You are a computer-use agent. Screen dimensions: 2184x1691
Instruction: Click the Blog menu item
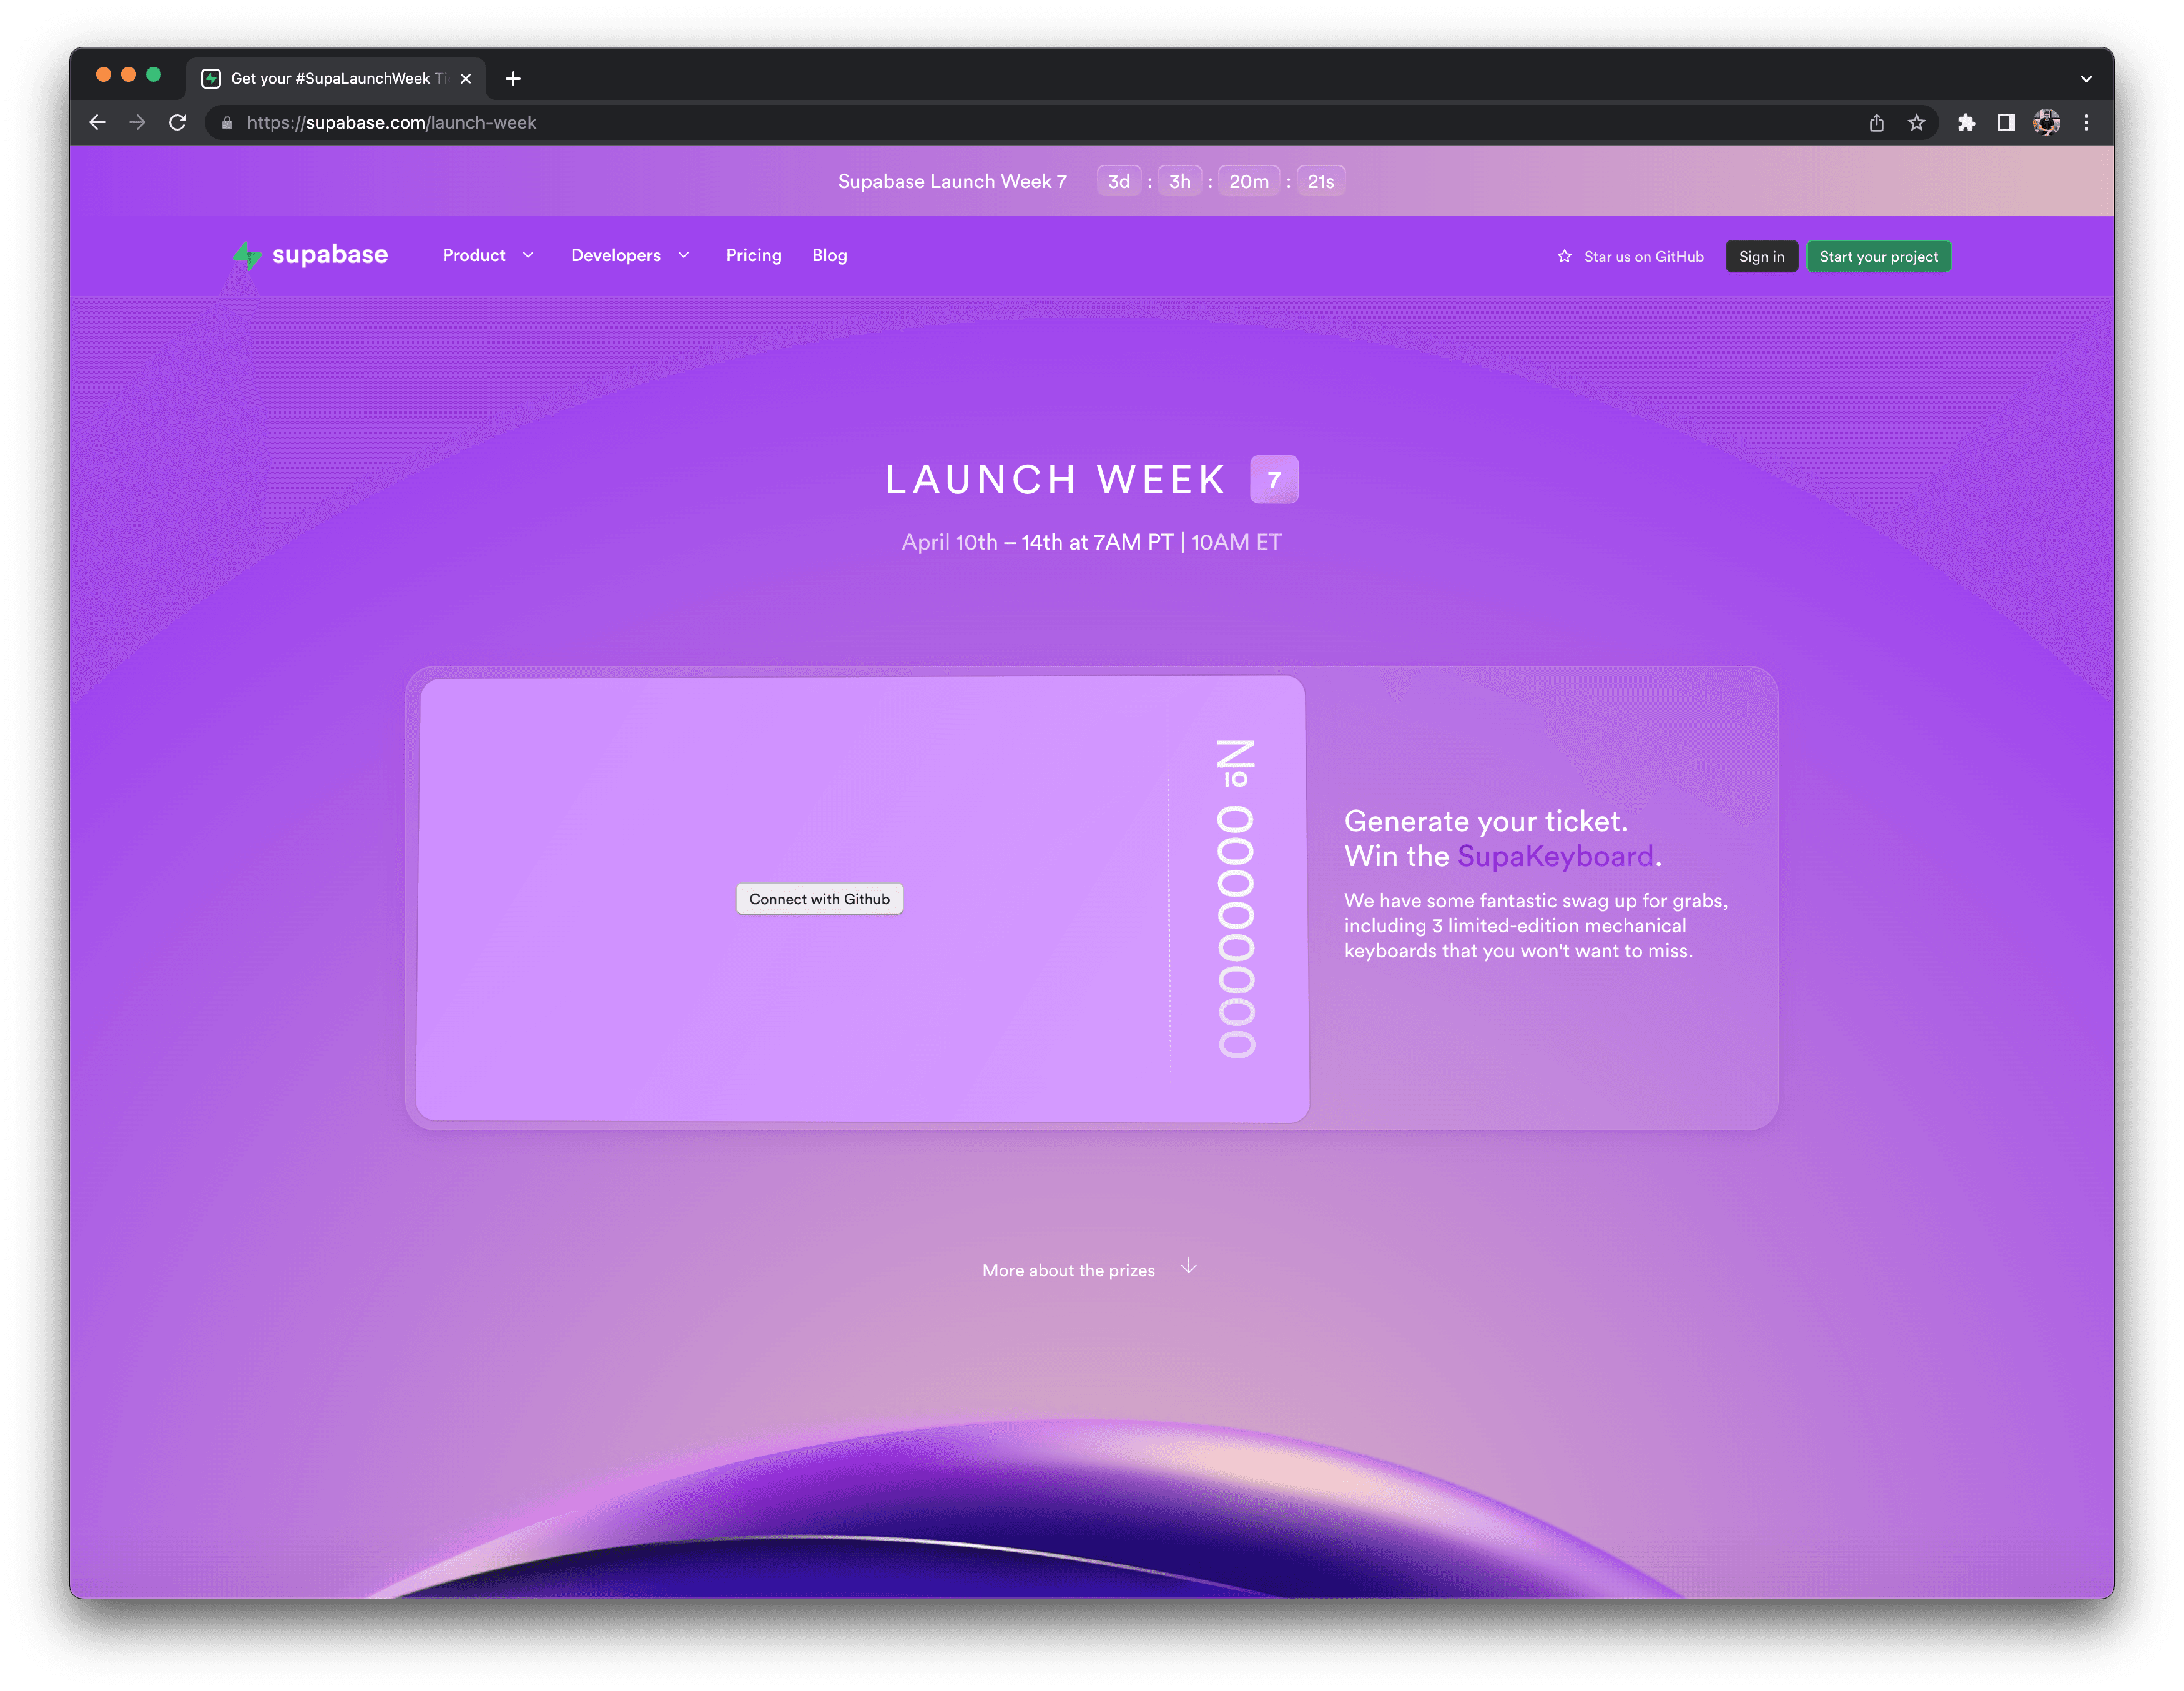[828, 254]
